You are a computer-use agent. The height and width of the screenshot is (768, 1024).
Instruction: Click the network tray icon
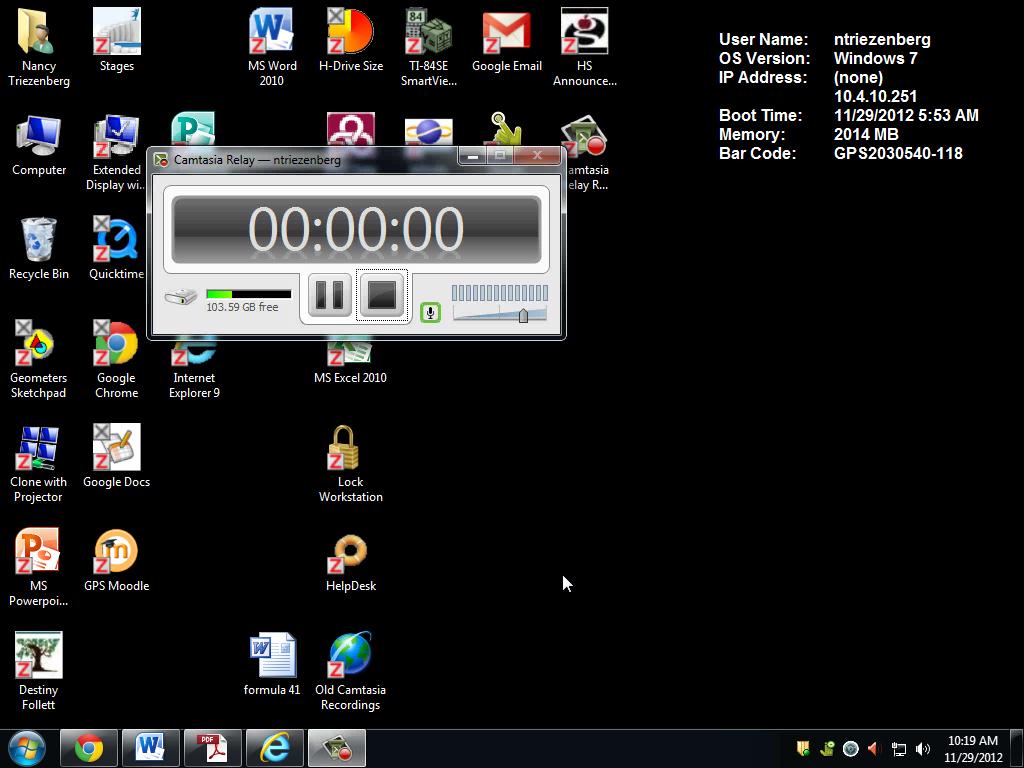click(x=899, y=749)
